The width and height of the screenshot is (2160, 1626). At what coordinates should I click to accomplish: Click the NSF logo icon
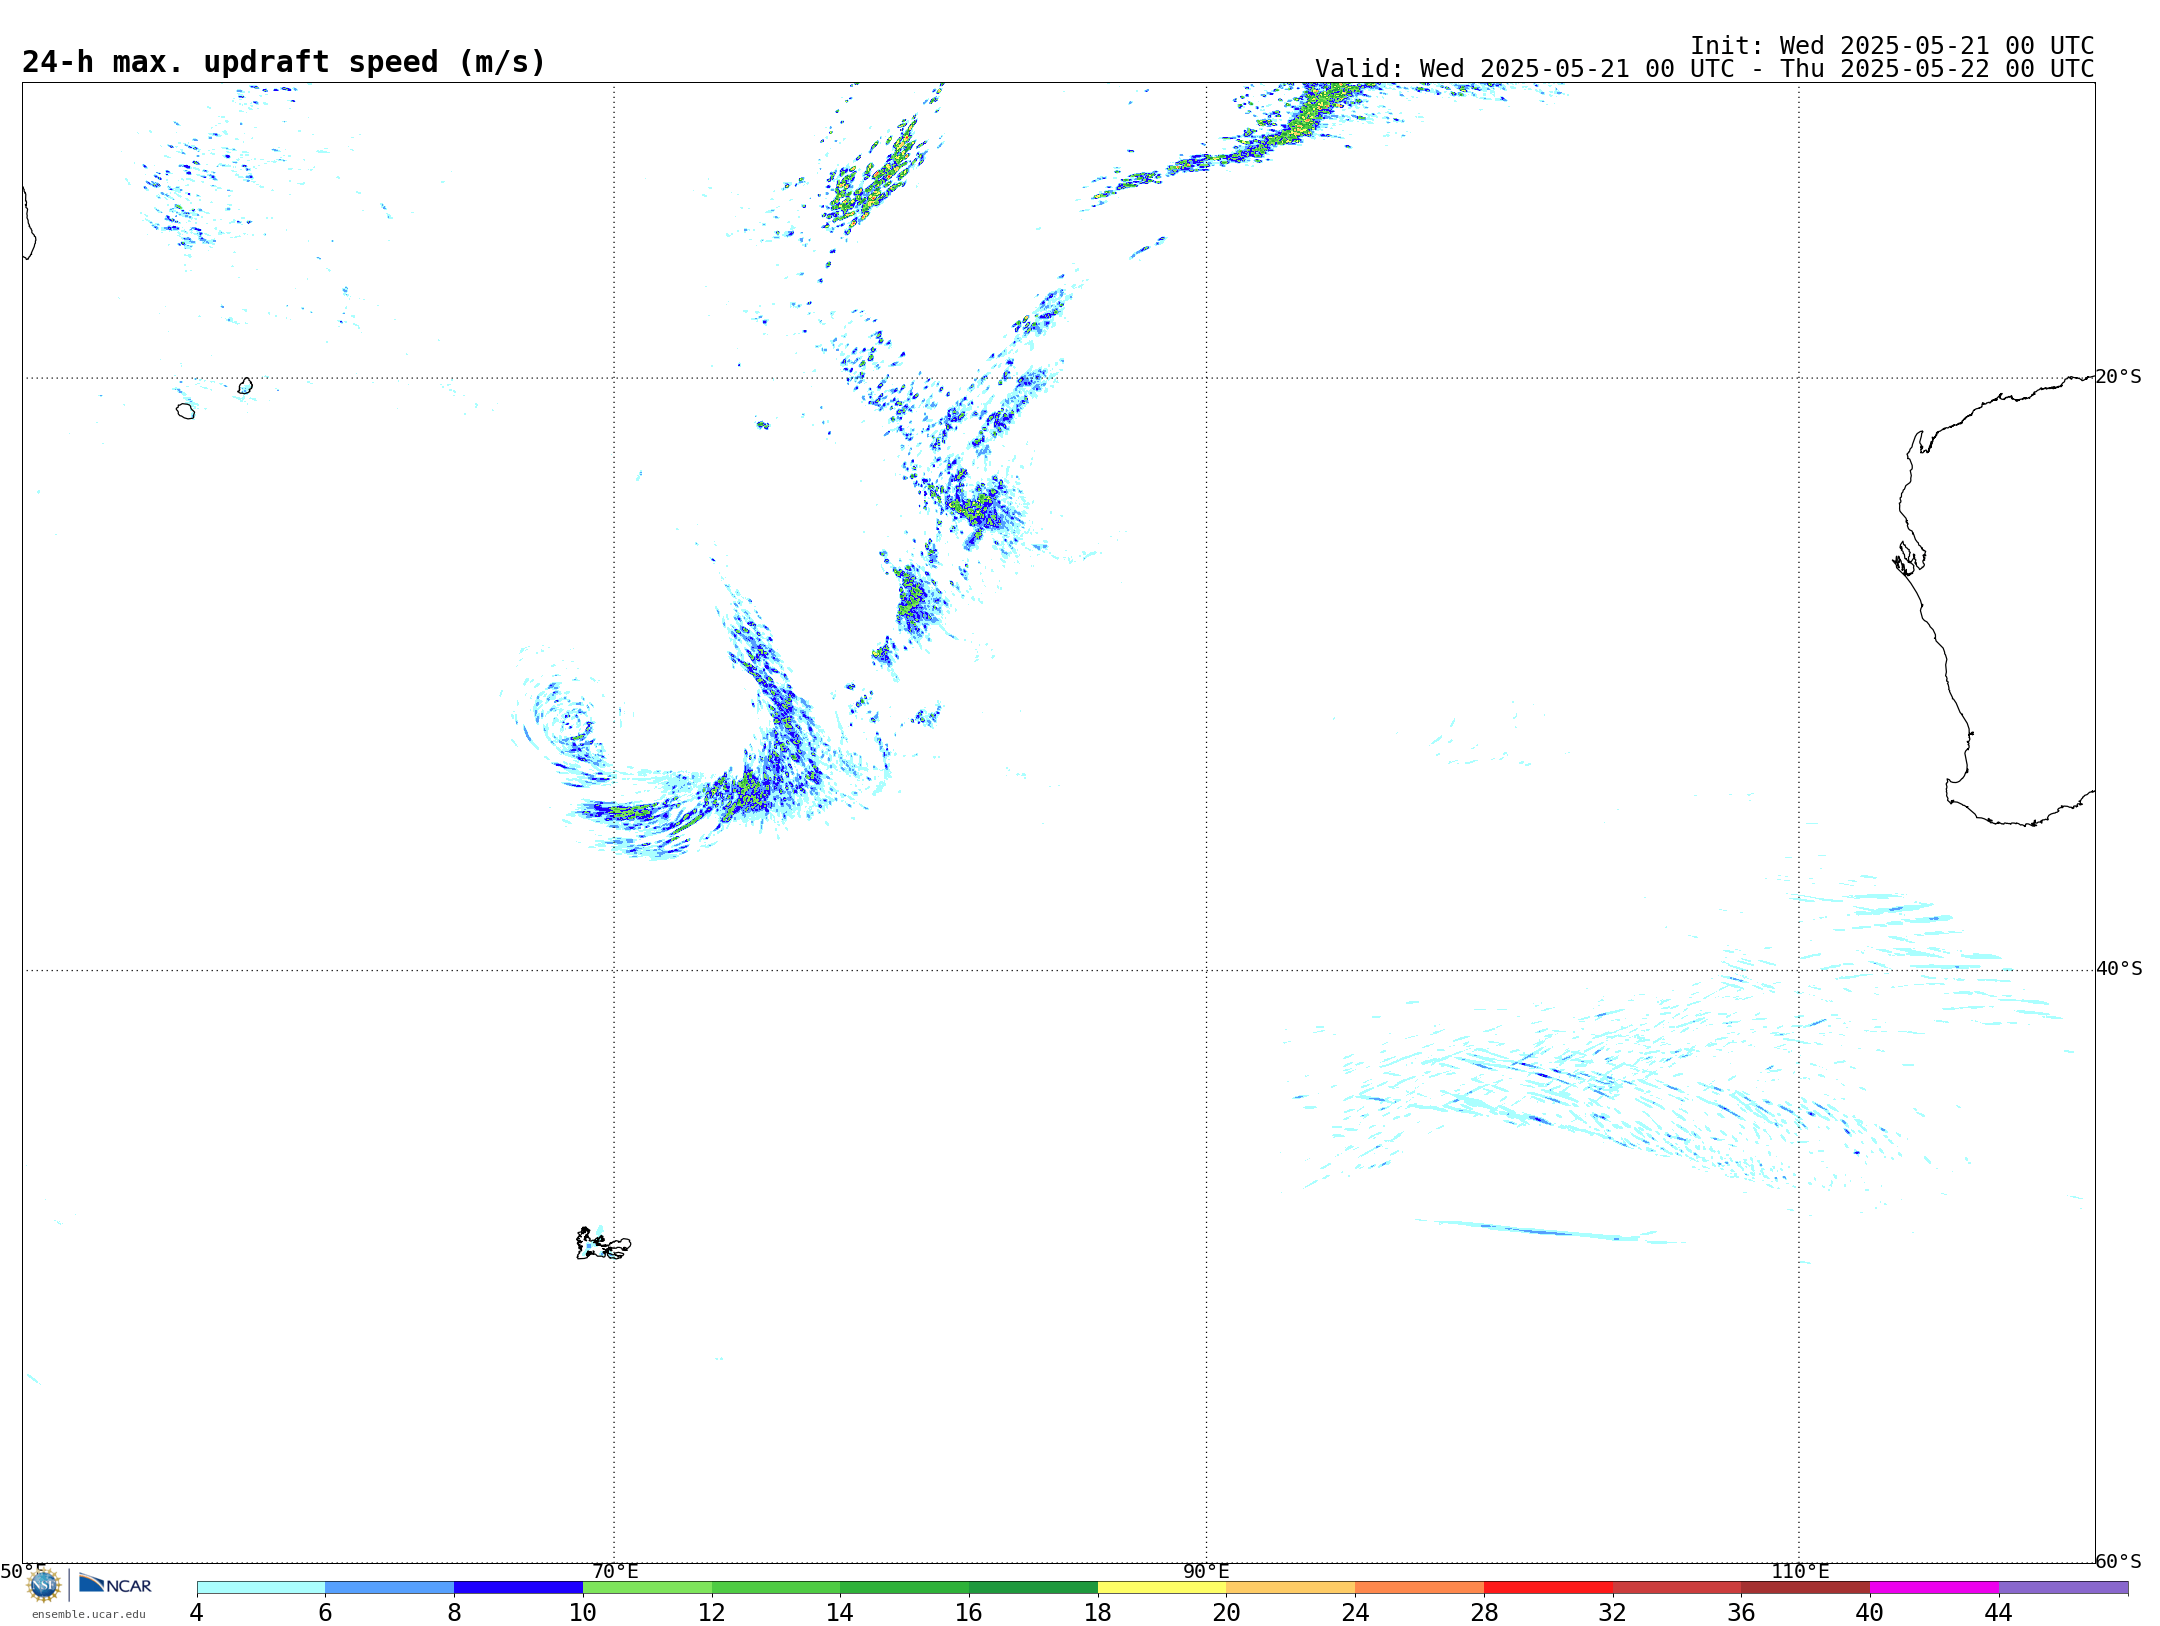(44, 1585)
